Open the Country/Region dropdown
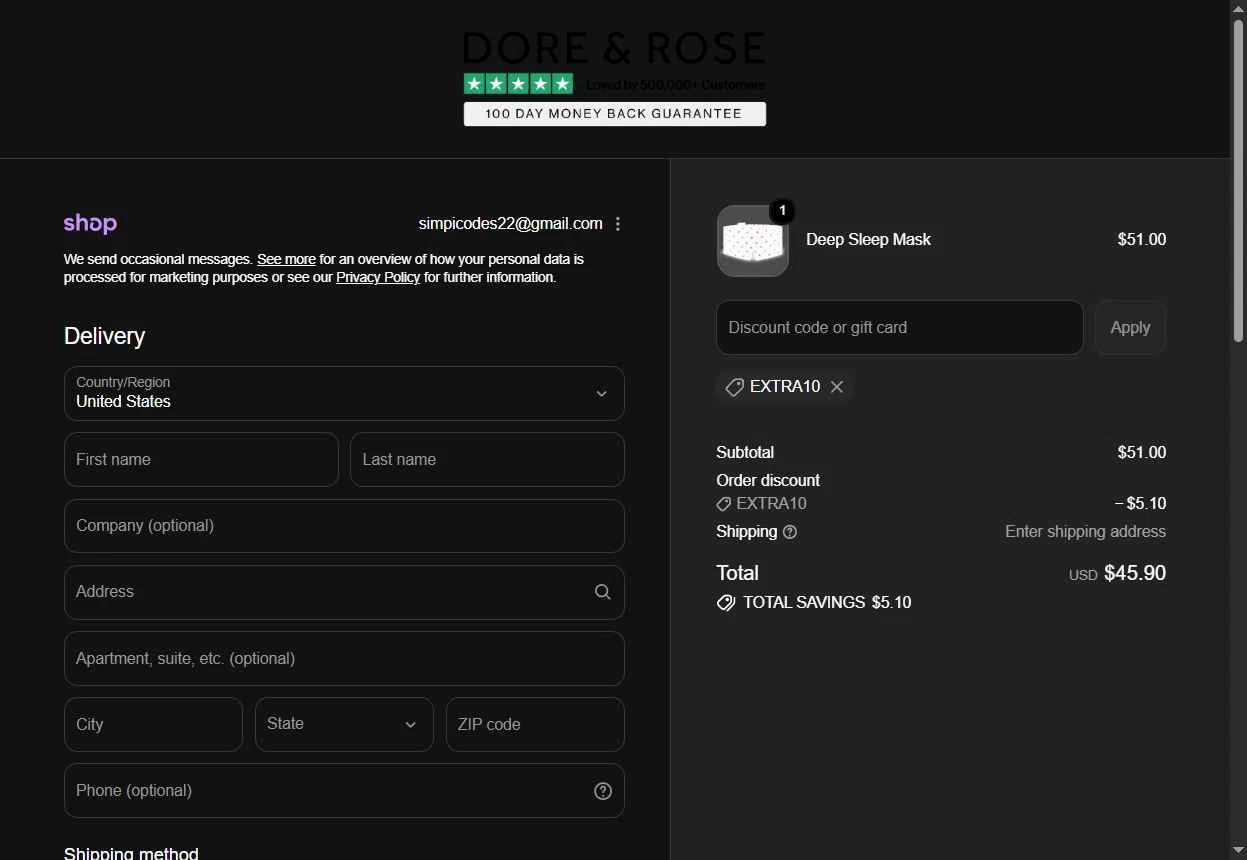Image resolution: width=1247 pixels, height=860 pixels. [x=344, y=393]
